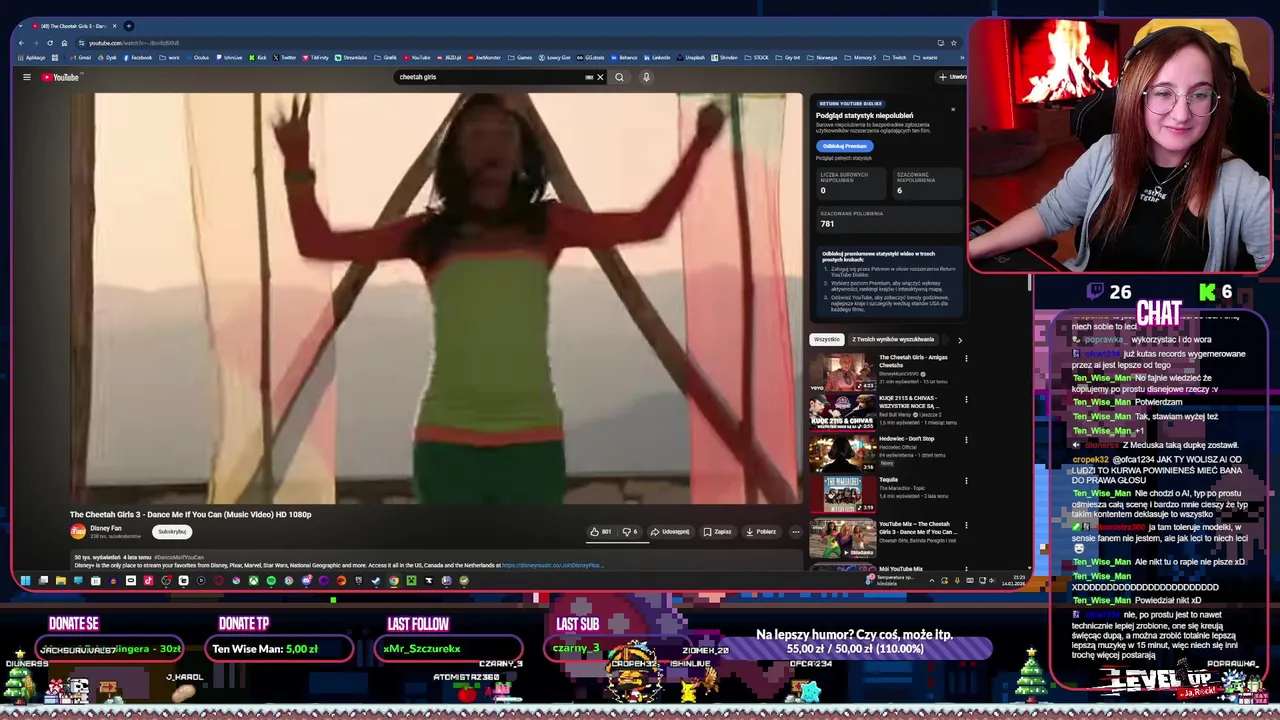Open Spotify from the taskbar

tap(271, 580)
